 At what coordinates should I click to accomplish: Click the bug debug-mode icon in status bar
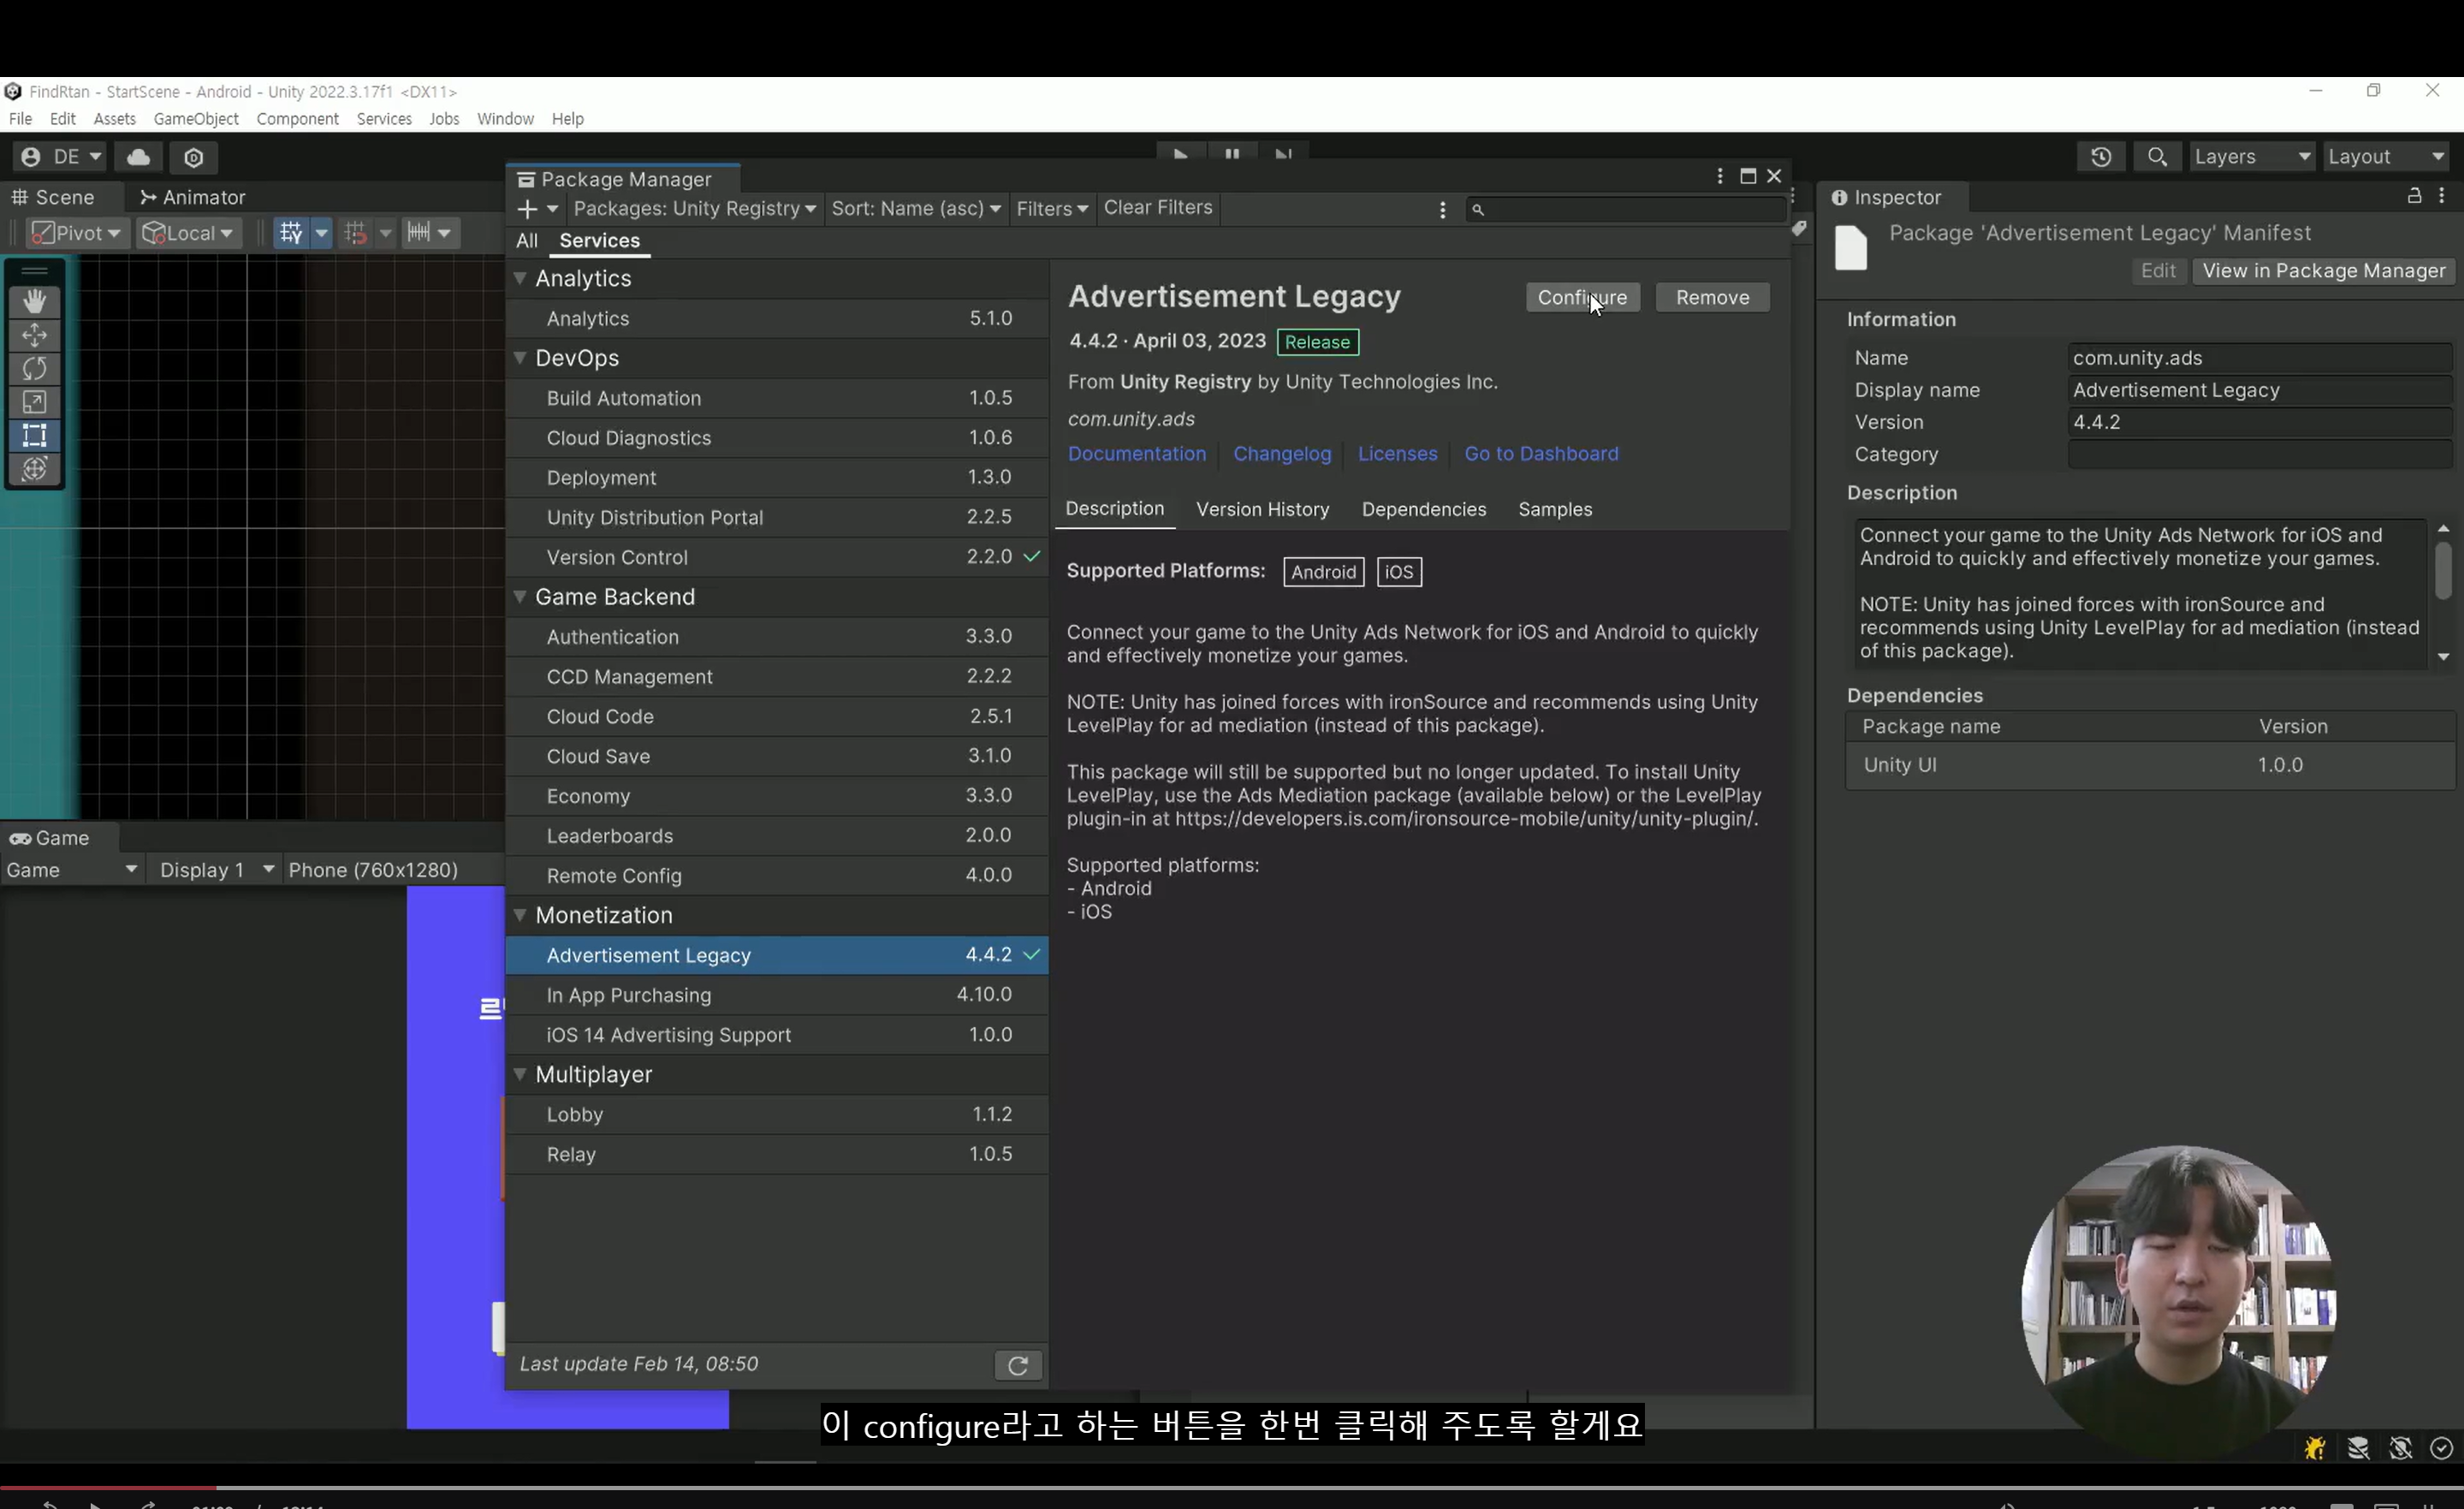coord(2315,1448)
